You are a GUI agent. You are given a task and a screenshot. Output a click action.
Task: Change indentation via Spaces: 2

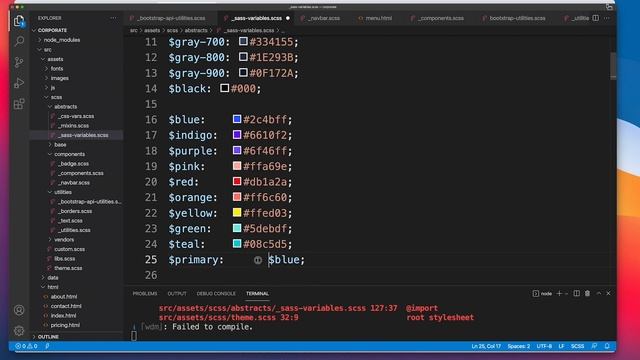click(x=518, y=346)
